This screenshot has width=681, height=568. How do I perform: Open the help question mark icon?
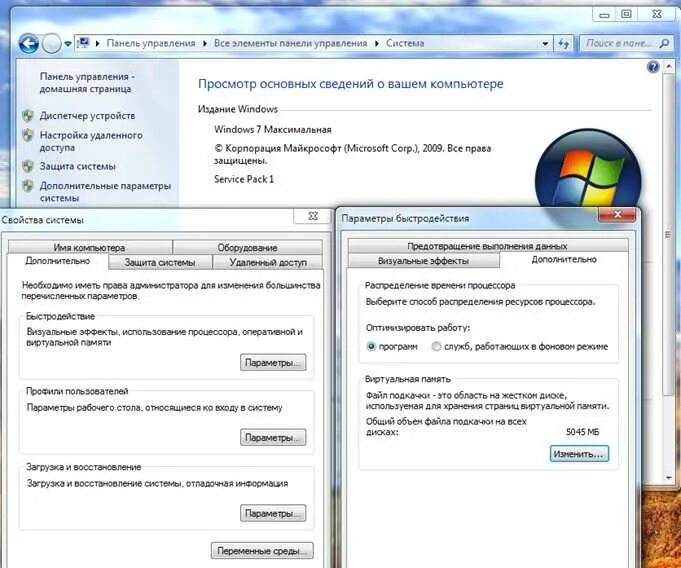coord(653,67)
